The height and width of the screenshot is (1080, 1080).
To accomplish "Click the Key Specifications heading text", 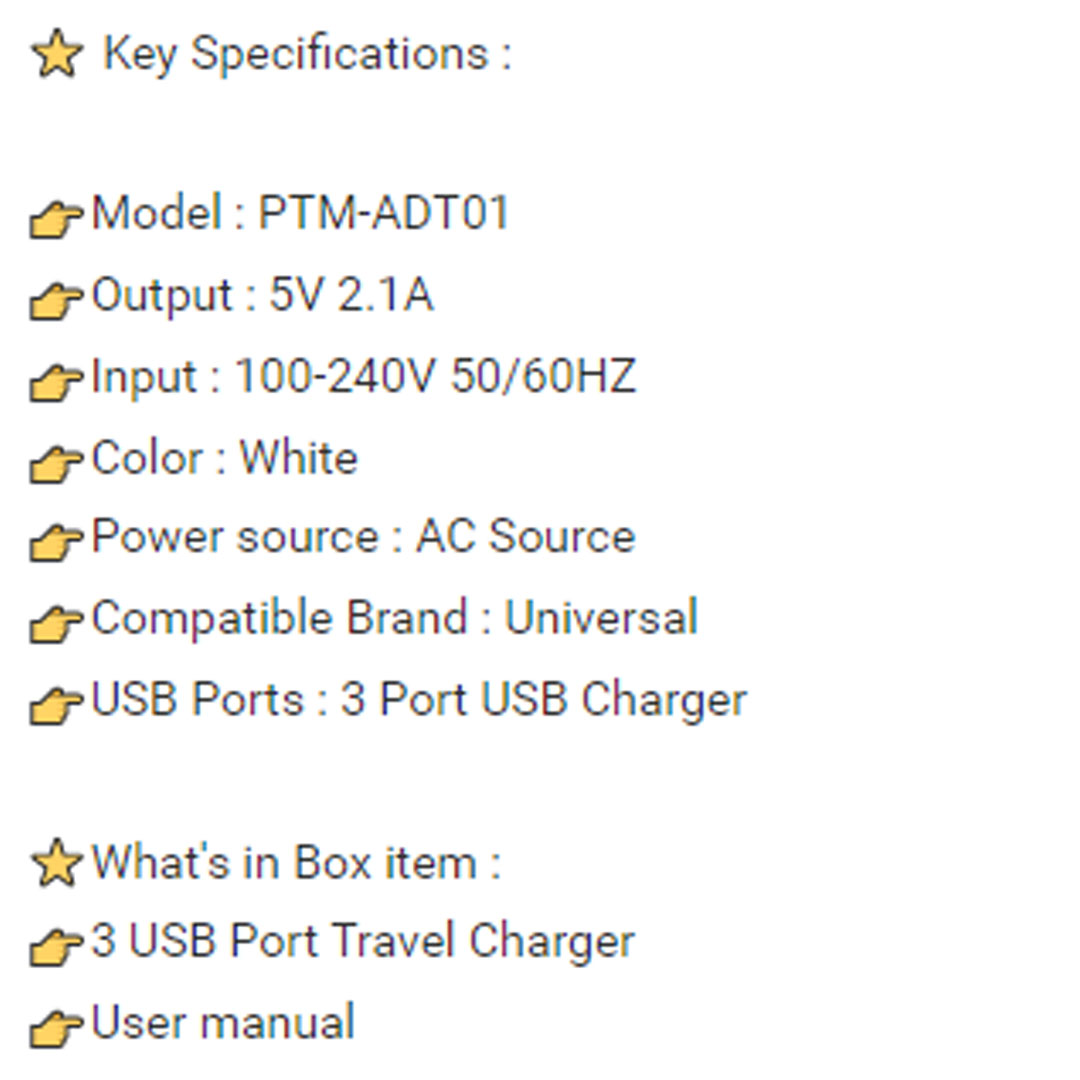I will (306, 52).
